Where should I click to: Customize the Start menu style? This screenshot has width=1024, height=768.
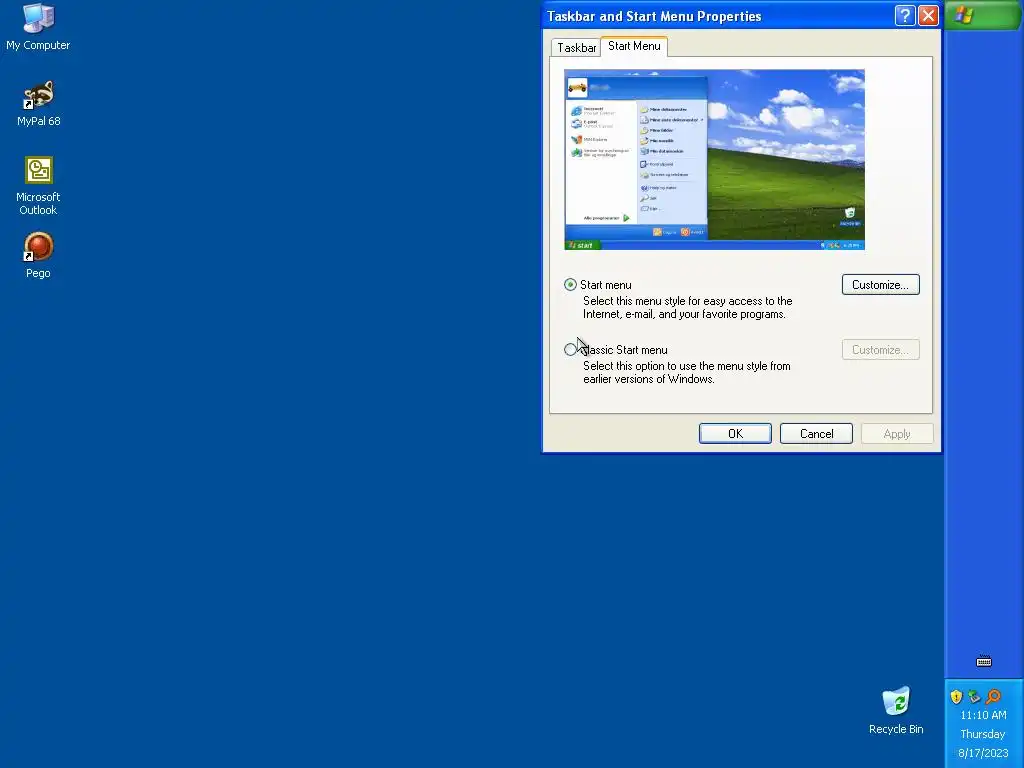pyautogui.click(x=880, y=285)
